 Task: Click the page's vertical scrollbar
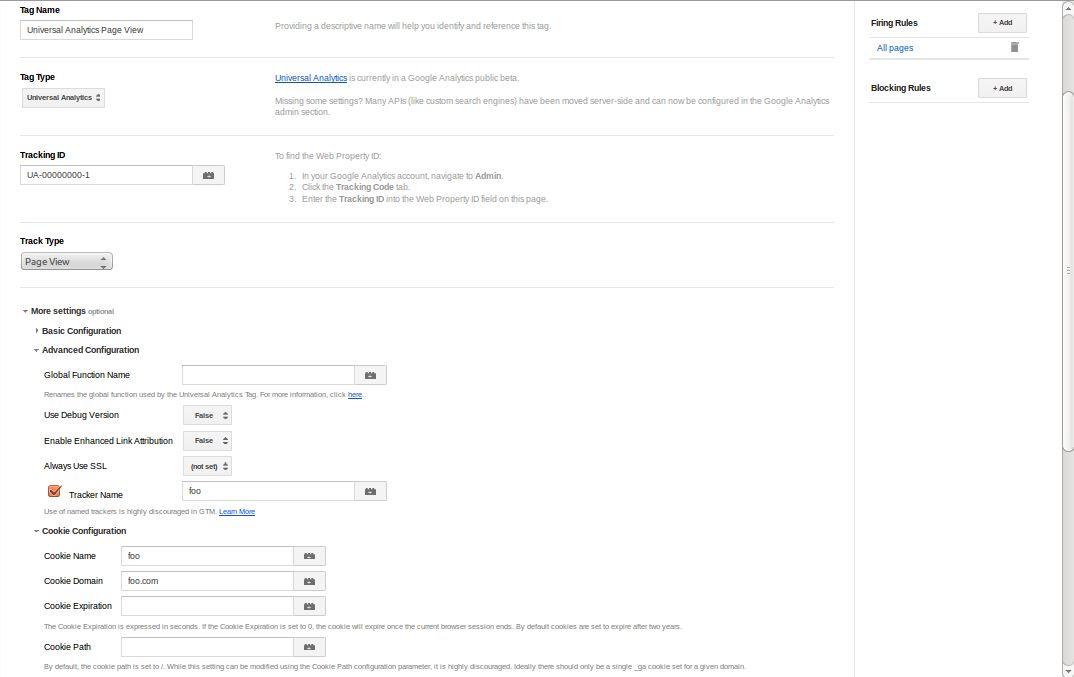click(1068, 271)
